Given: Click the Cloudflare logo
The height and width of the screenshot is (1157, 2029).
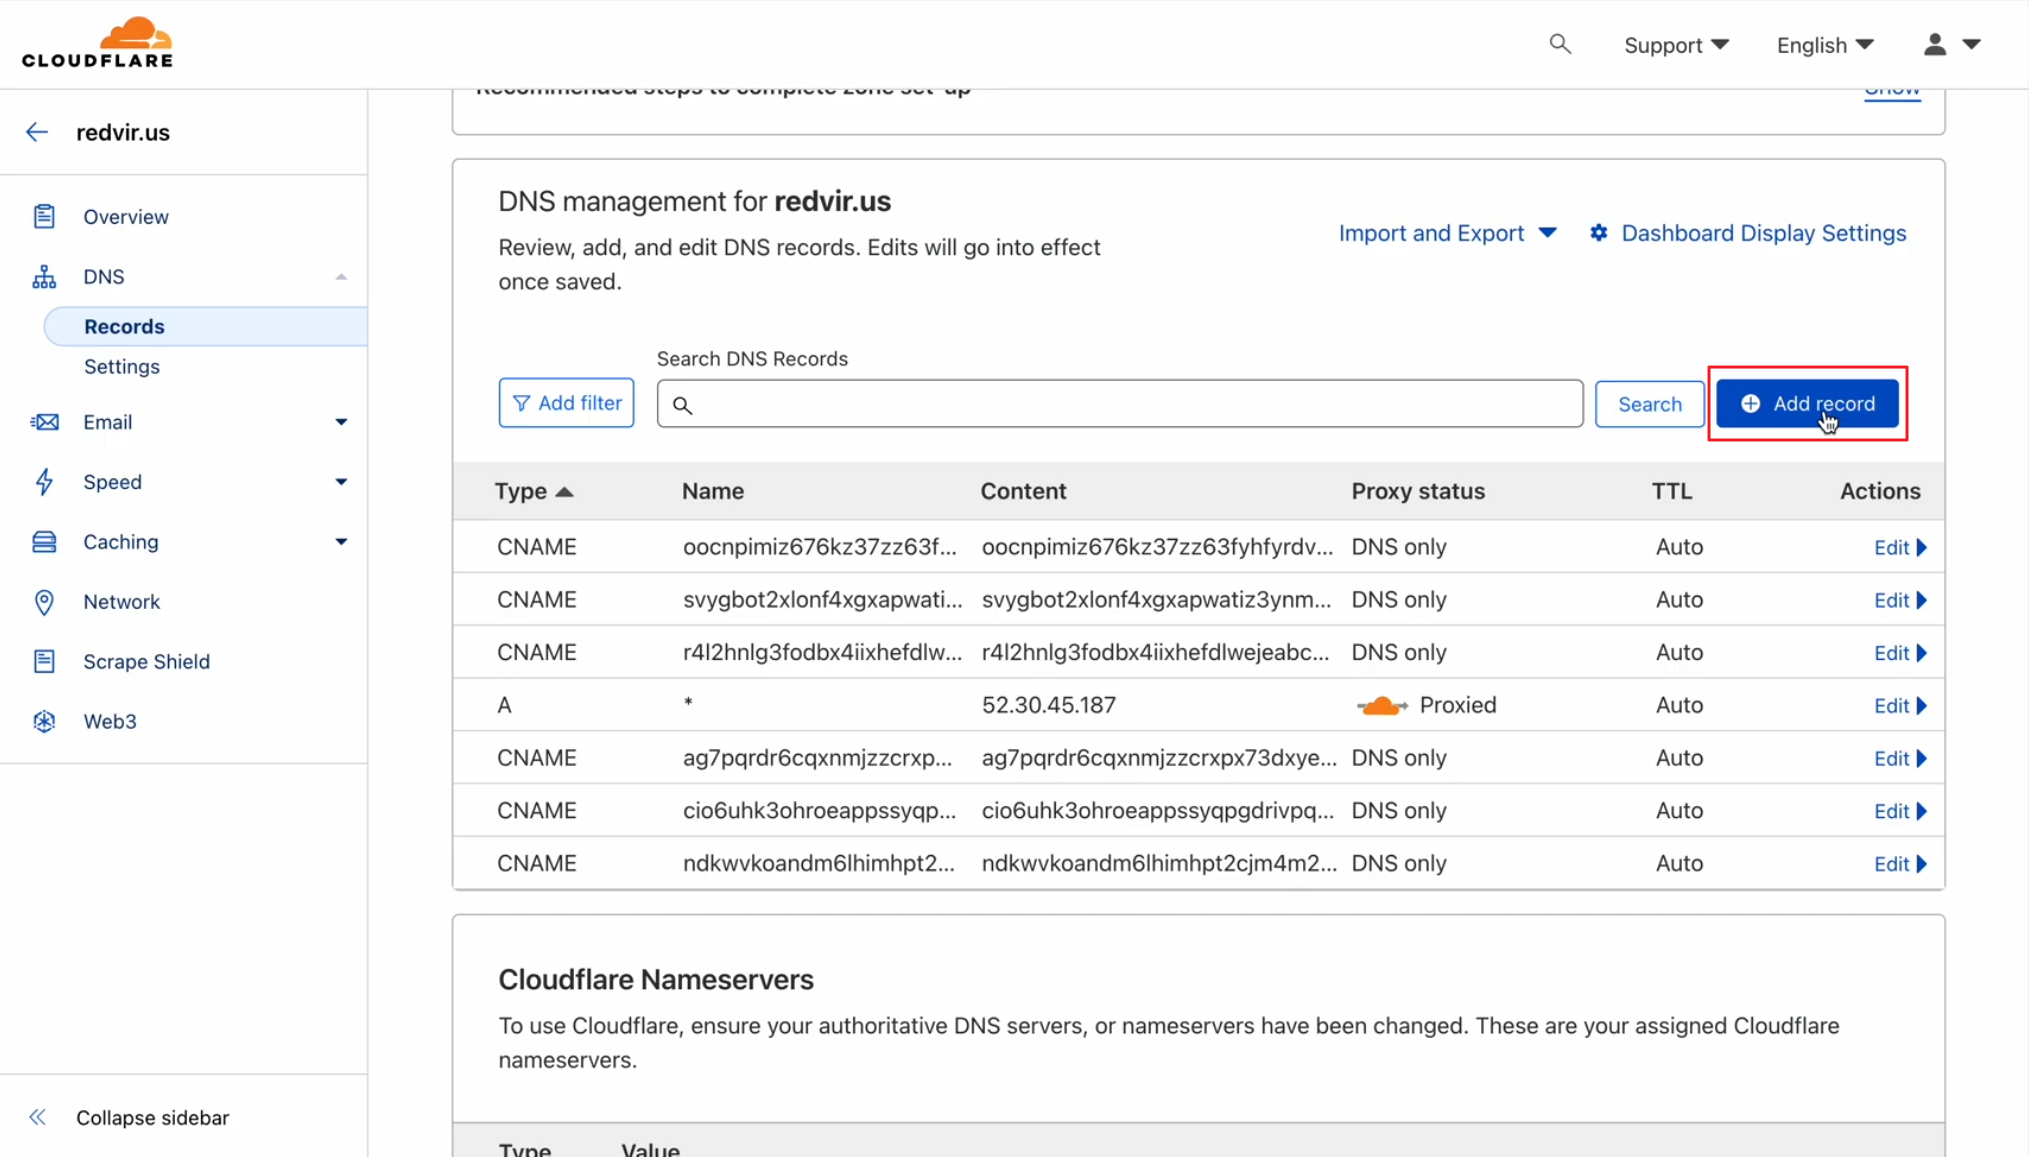Looking at the screenshot, I should (x=97, y=43).
